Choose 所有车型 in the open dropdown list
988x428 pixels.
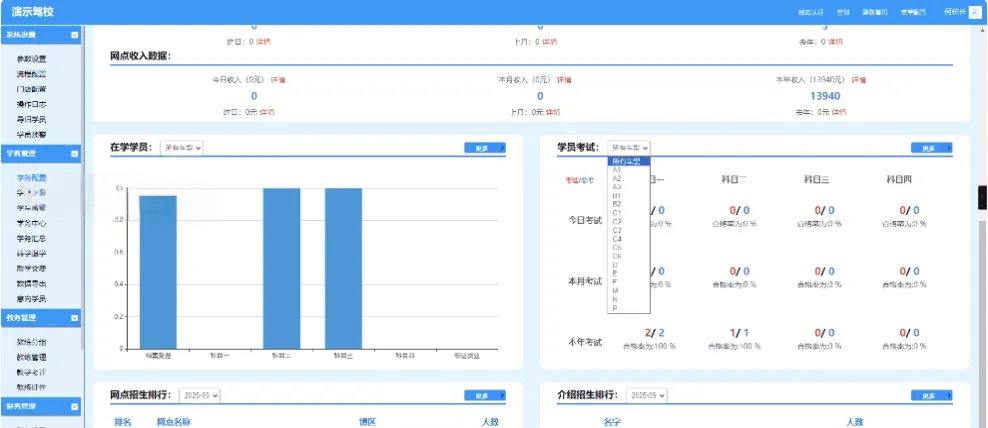[629, 161]
